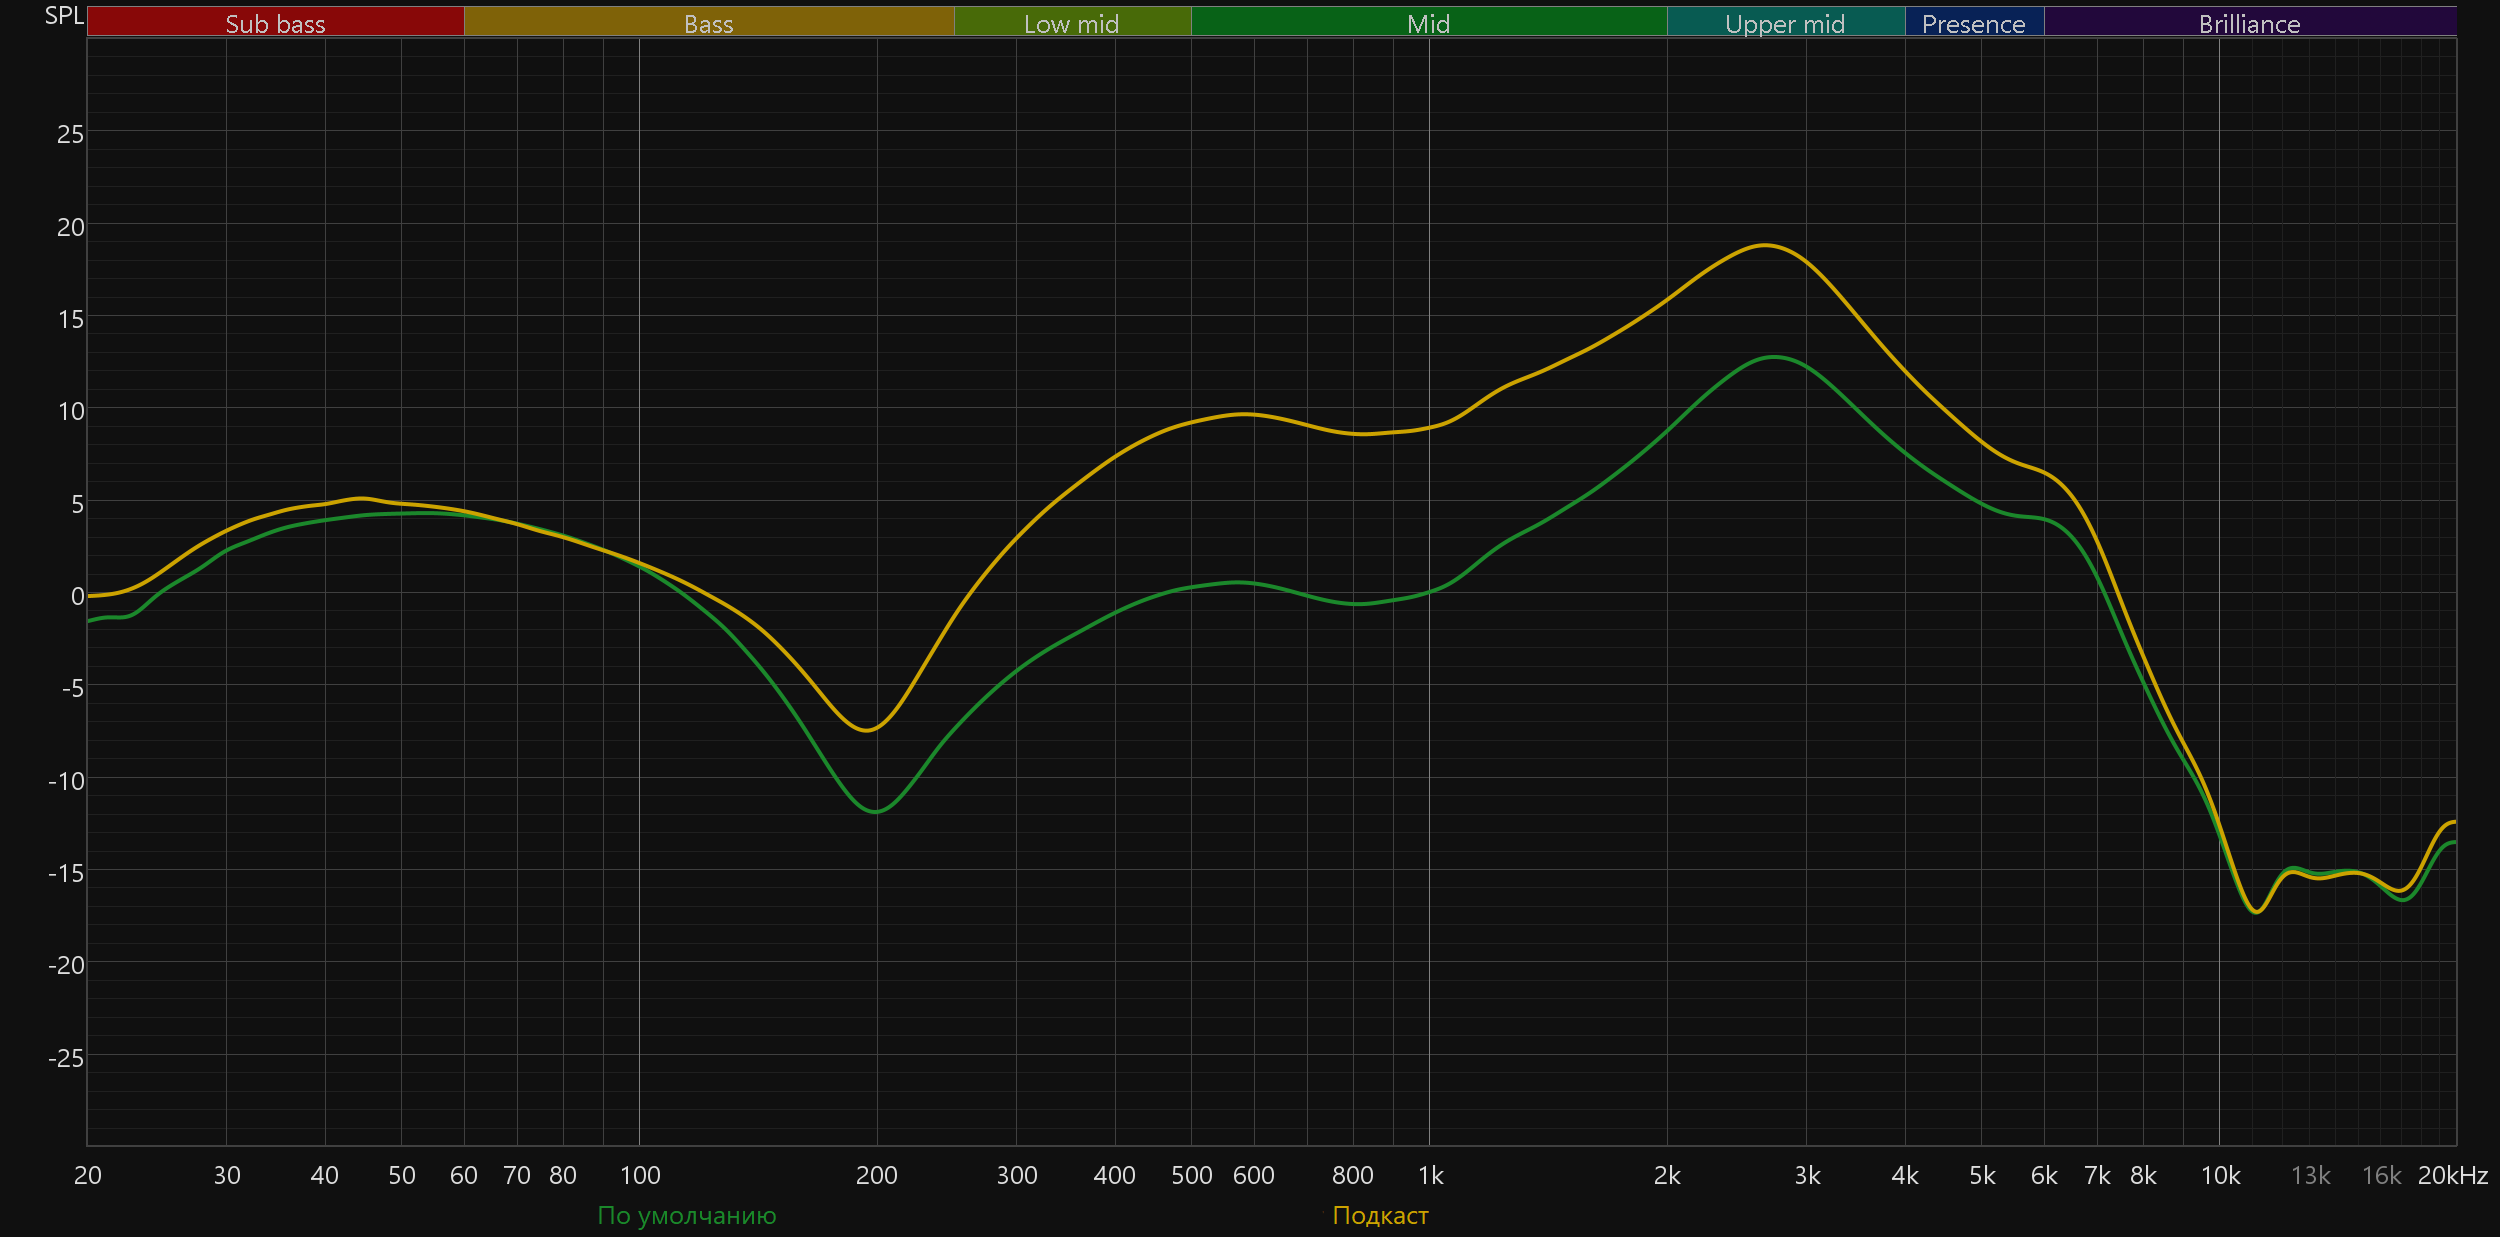Click the 10k frequency axis label
2500x1237 pixels.
pyautogui.click(x=2220, y=1175)
